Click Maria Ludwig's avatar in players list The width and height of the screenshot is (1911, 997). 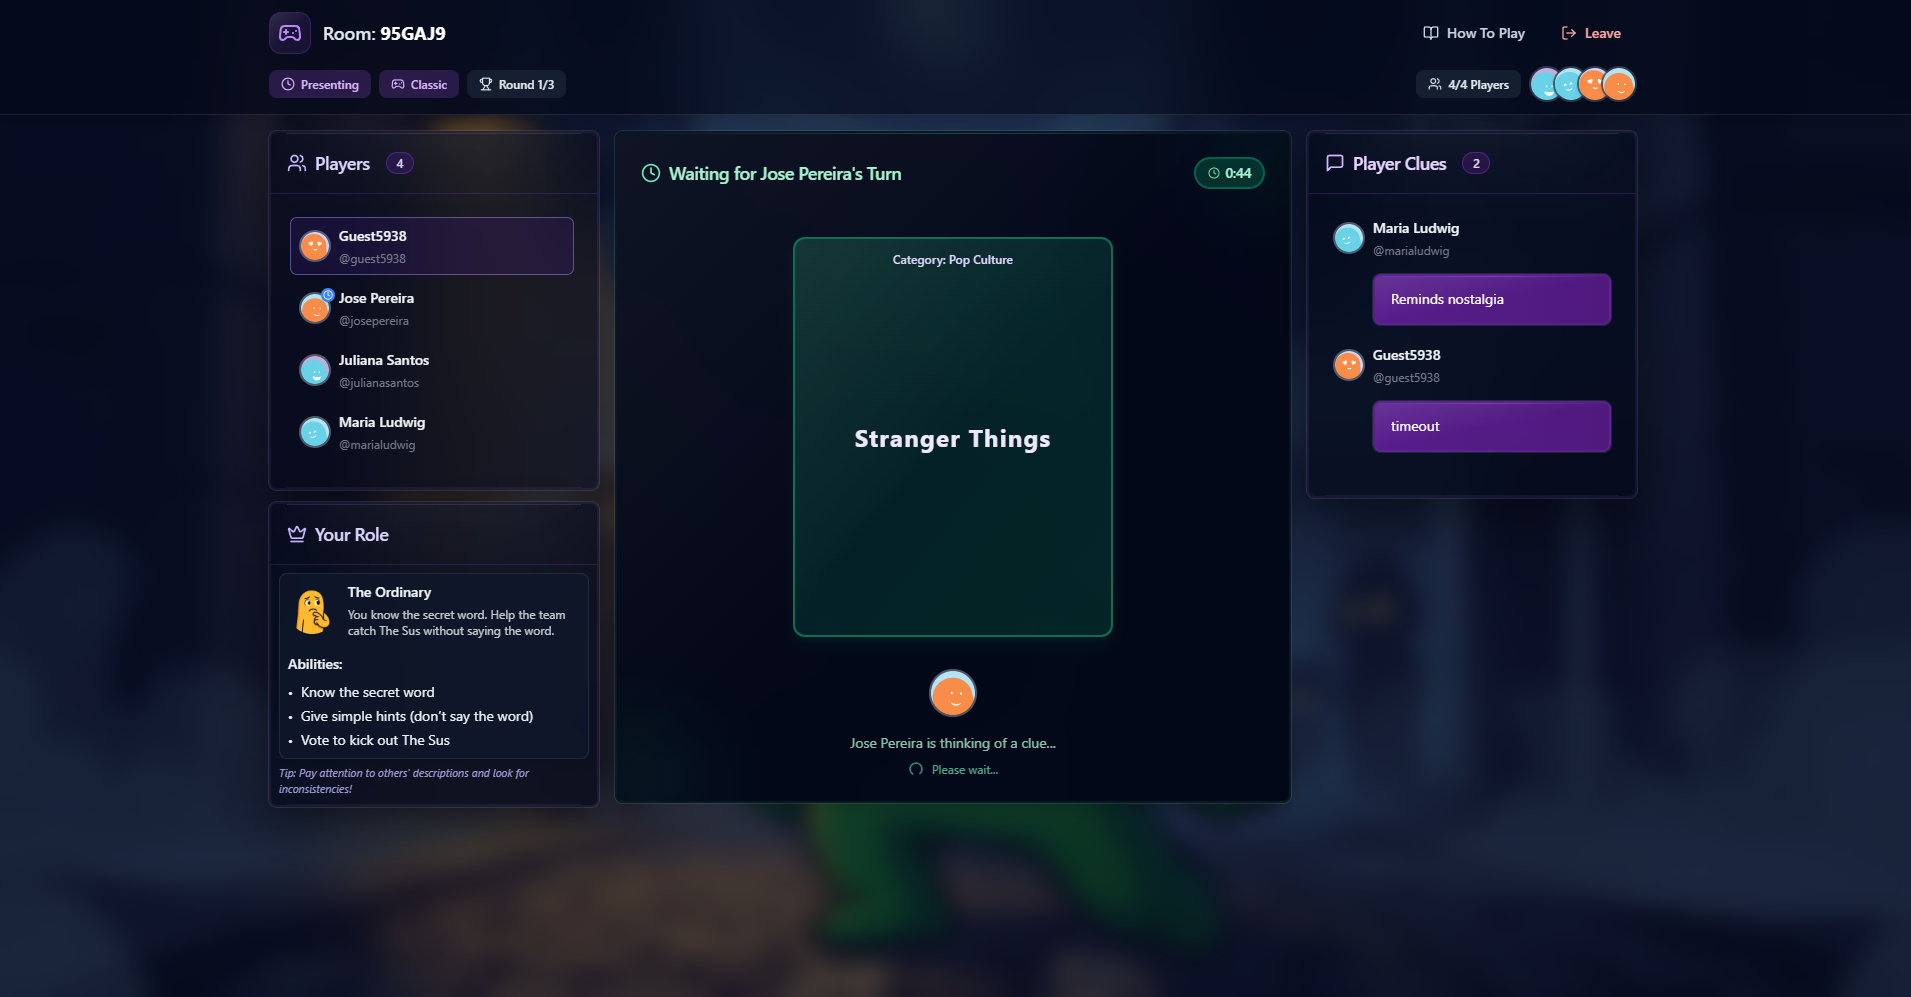[315, 432]
